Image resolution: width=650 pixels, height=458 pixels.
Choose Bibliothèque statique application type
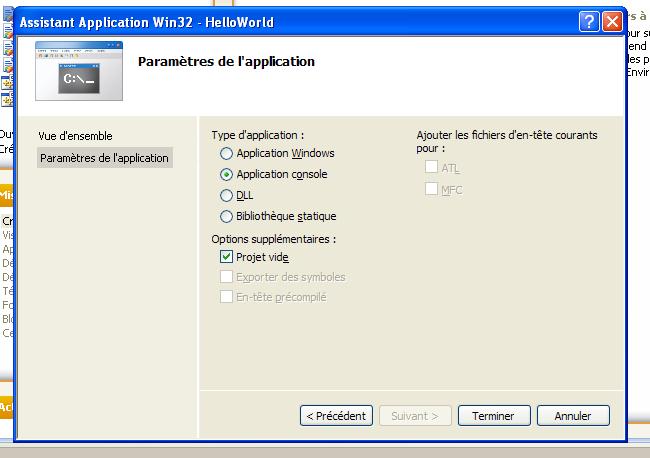click(x=227, y=217)
